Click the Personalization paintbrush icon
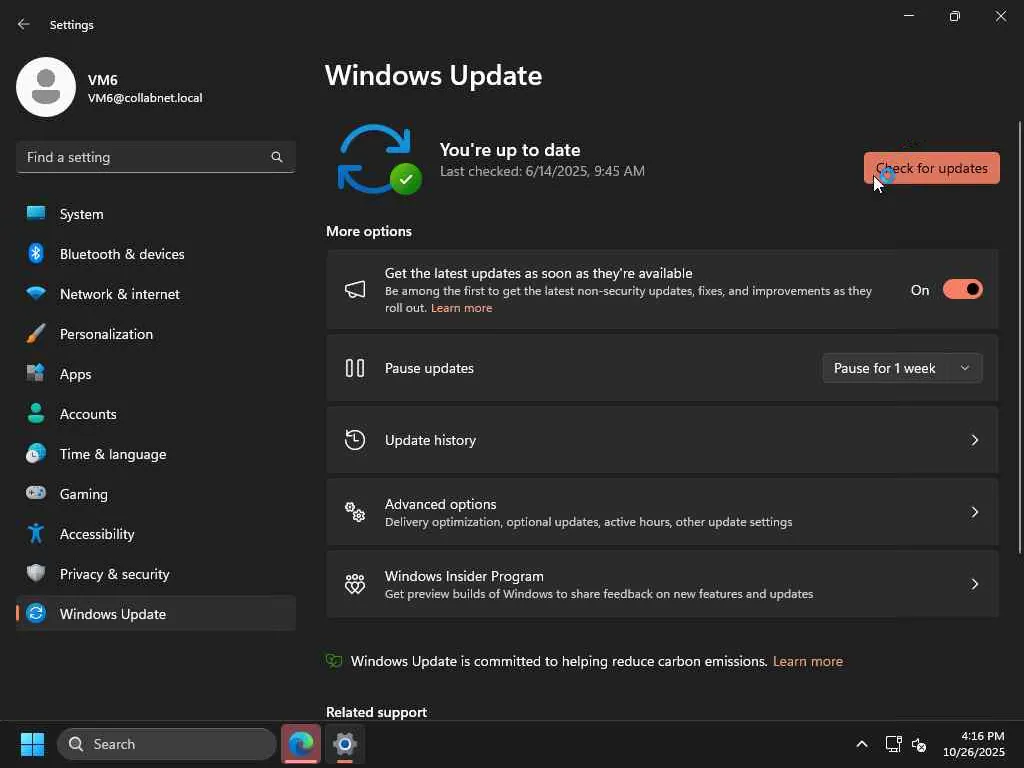The width and height of the screenshot is (1024, 768). (36, 334)
